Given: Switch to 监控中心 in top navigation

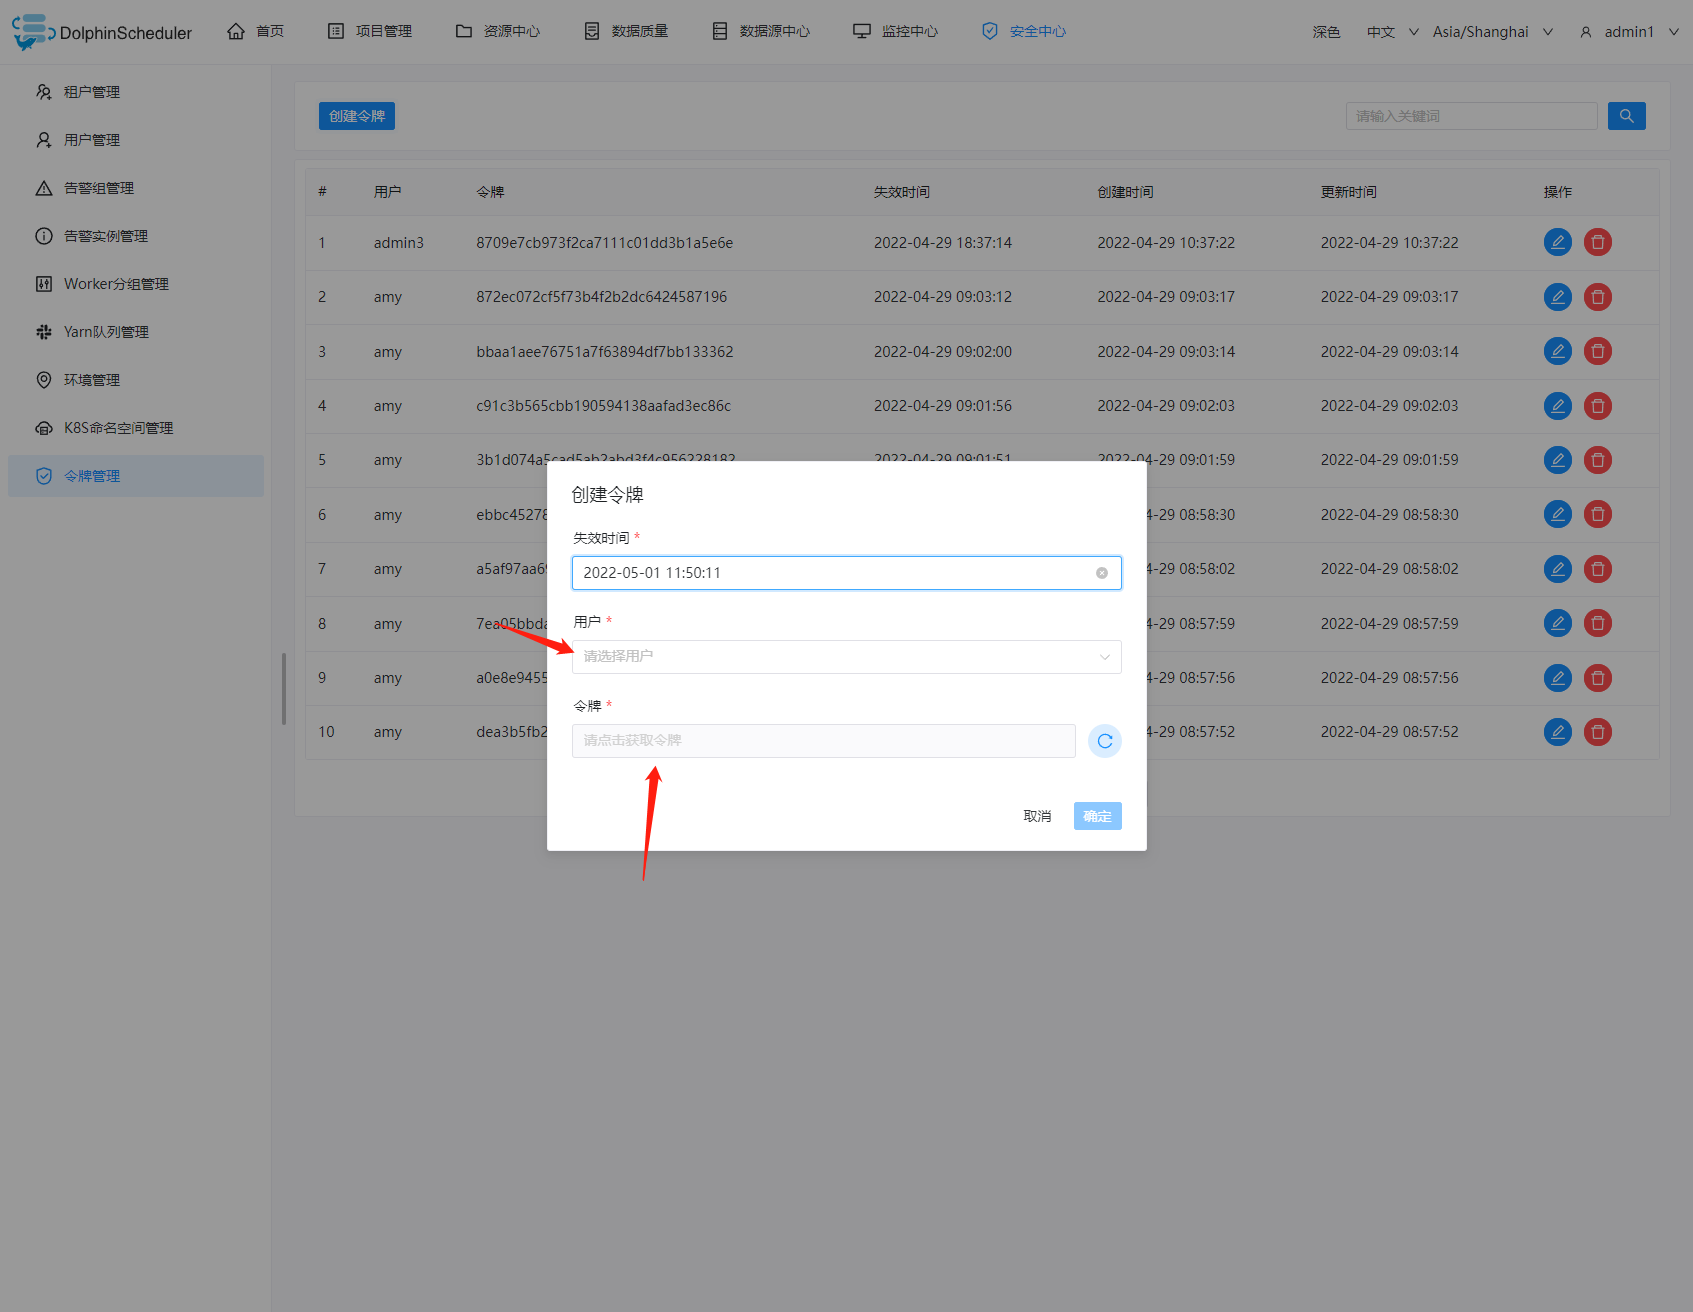Looking at the screenshot, I should pyautogui.click(x=896, y=32).
